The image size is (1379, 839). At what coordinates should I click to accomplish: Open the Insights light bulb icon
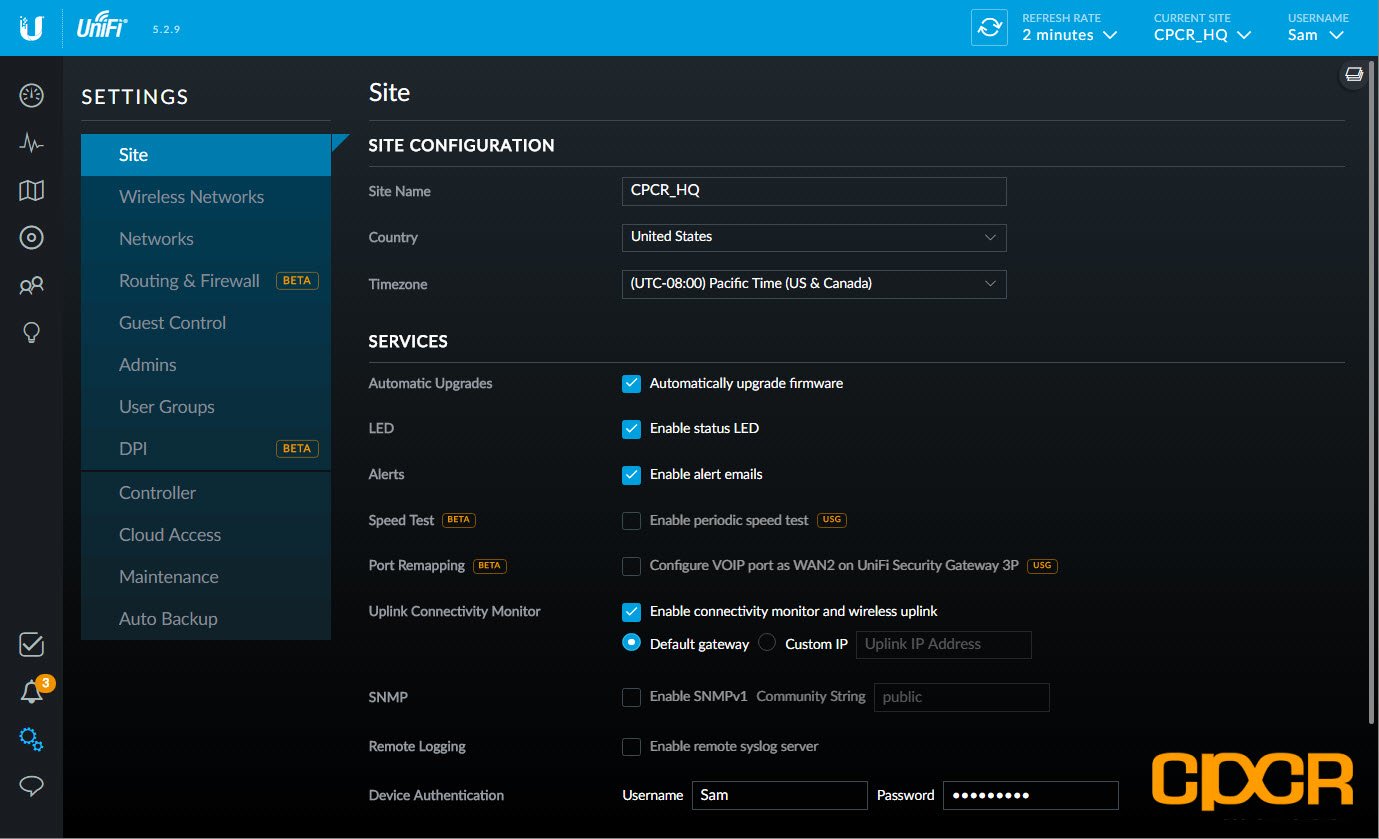pos(31,332)
